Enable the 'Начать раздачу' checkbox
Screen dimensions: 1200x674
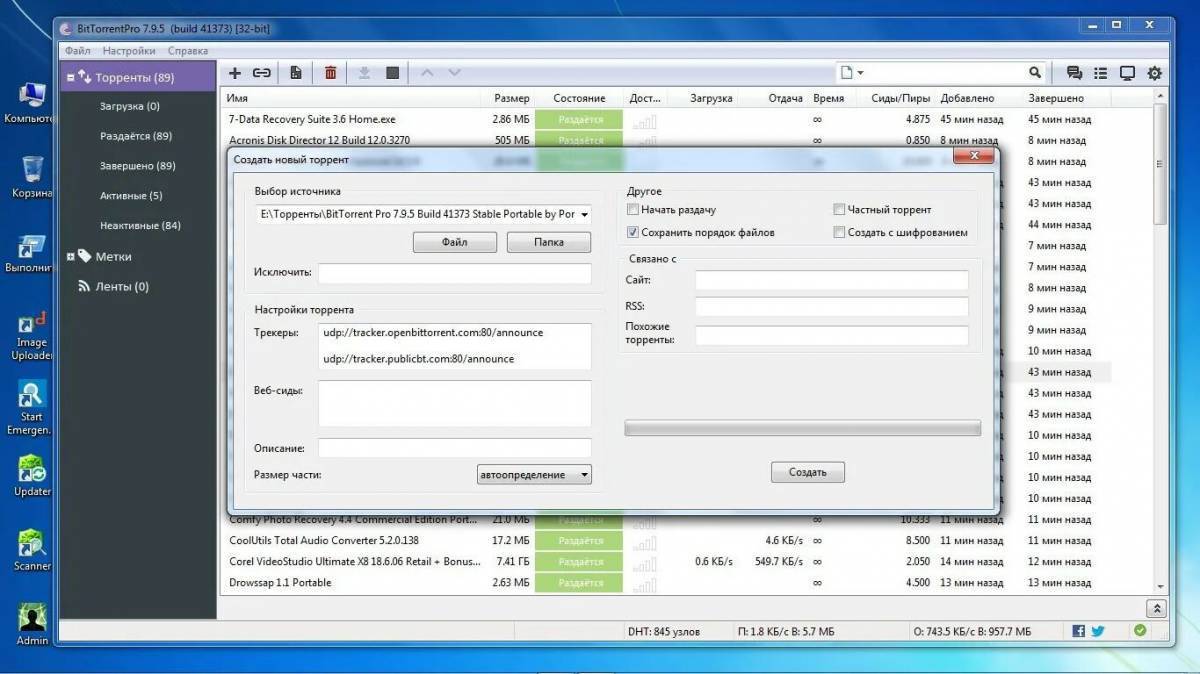[633, 210]
